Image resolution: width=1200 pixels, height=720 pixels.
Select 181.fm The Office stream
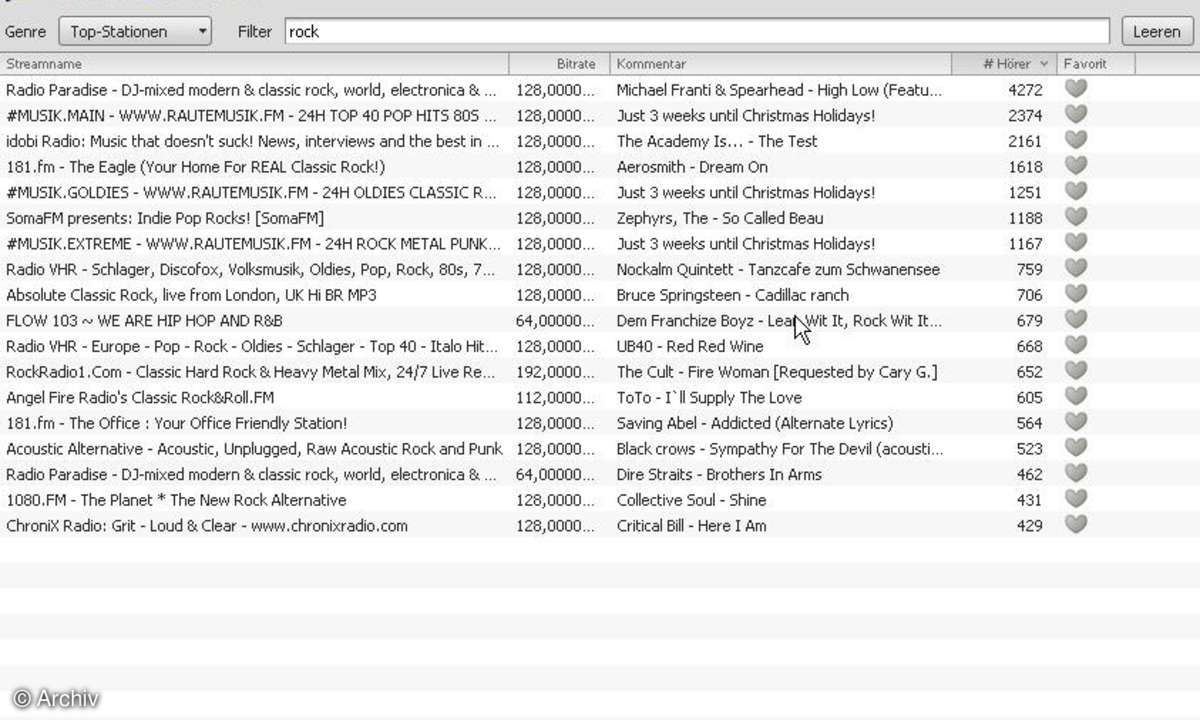pyautogui.click(x=176, y=423)
